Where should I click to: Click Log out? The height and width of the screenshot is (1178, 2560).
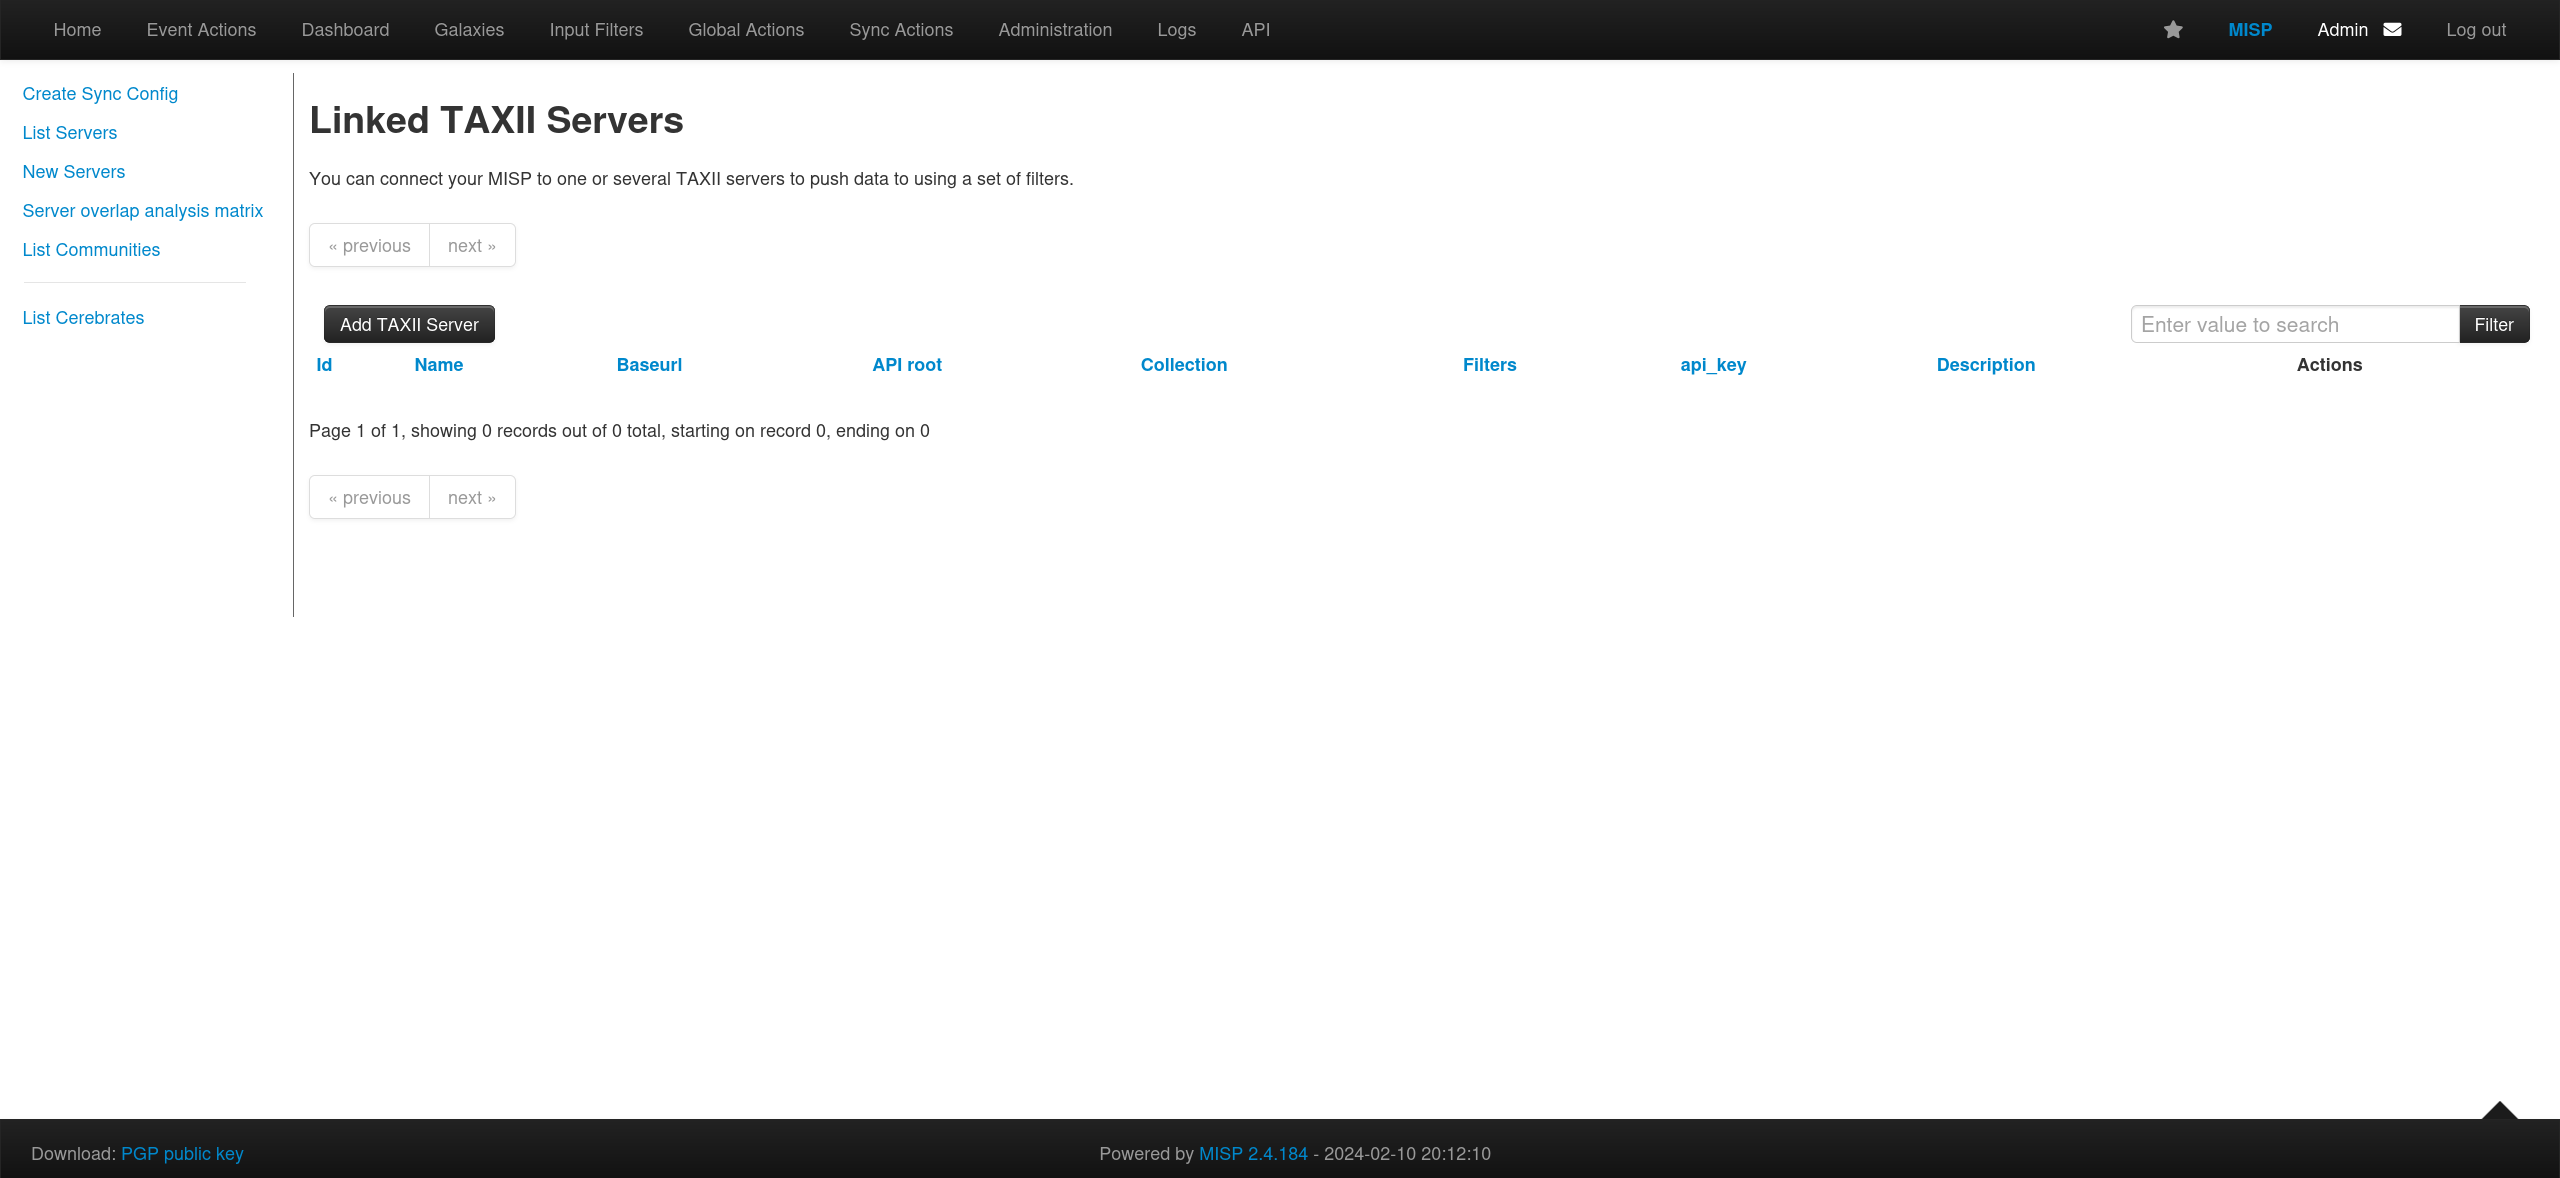[x=2476, y=30]
